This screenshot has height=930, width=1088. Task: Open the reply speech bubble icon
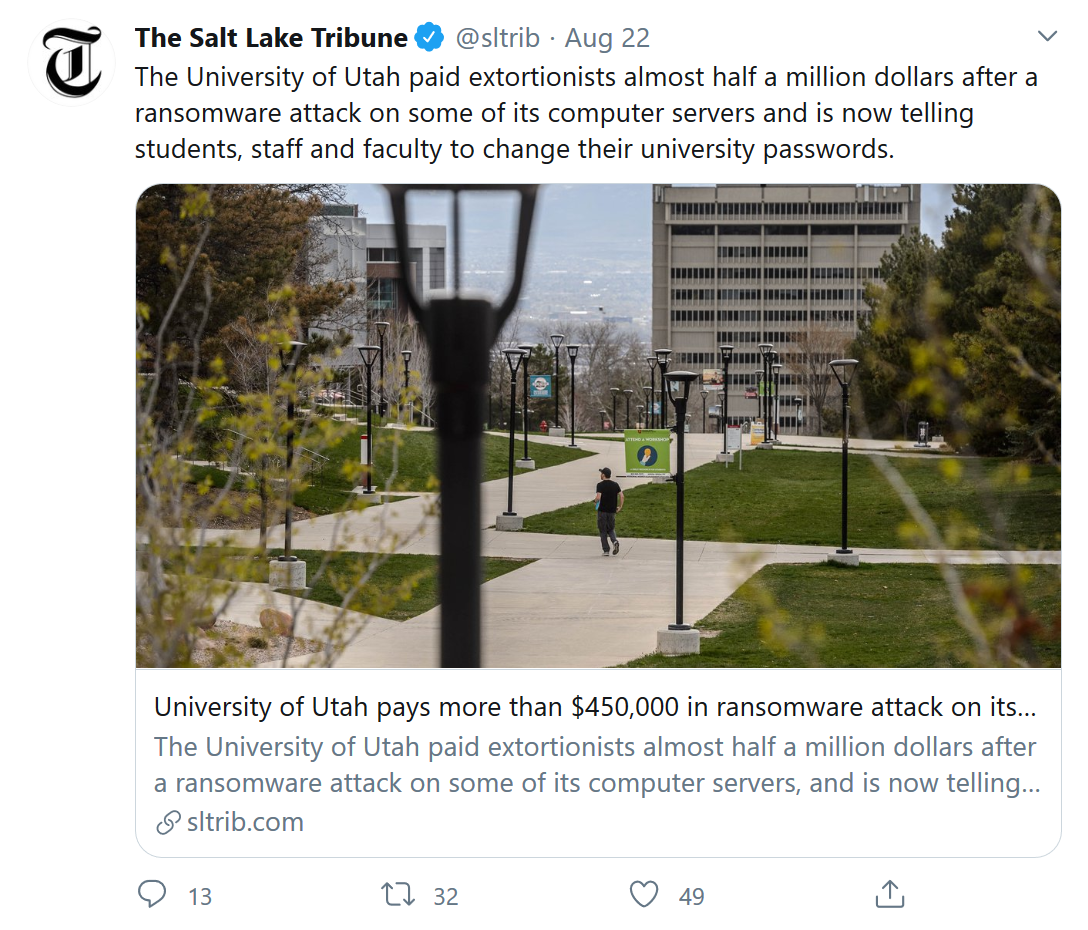point(151,894)
